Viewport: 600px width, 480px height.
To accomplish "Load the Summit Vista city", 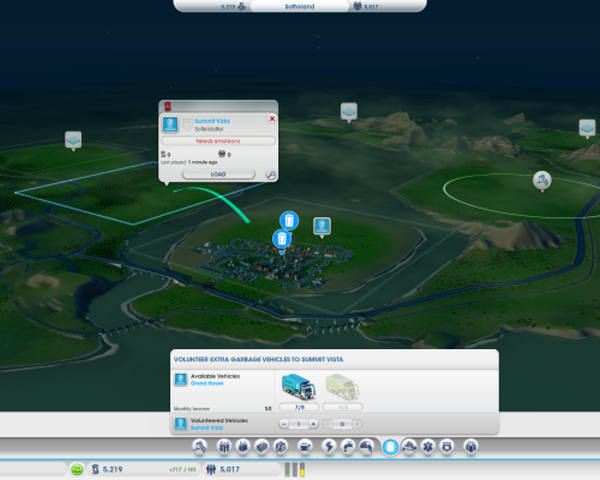I will pos(218,175).
